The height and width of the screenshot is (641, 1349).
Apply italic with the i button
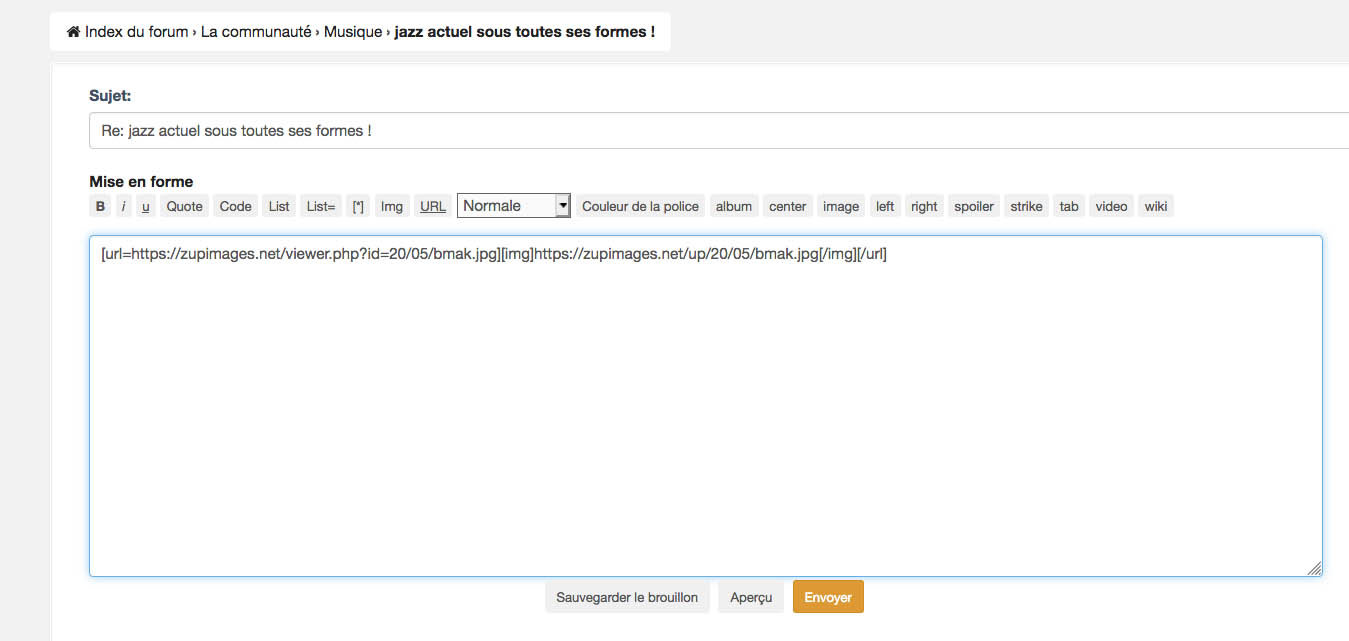[x=123, y=206]
